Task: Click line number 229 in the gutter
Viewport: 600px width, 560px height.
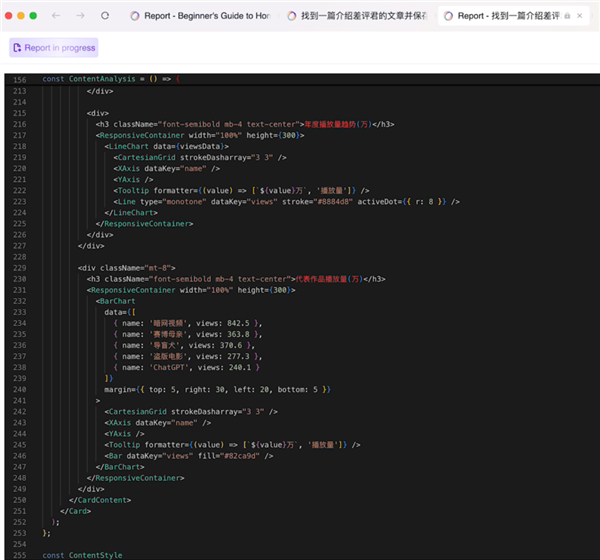Action: [19, 267]
